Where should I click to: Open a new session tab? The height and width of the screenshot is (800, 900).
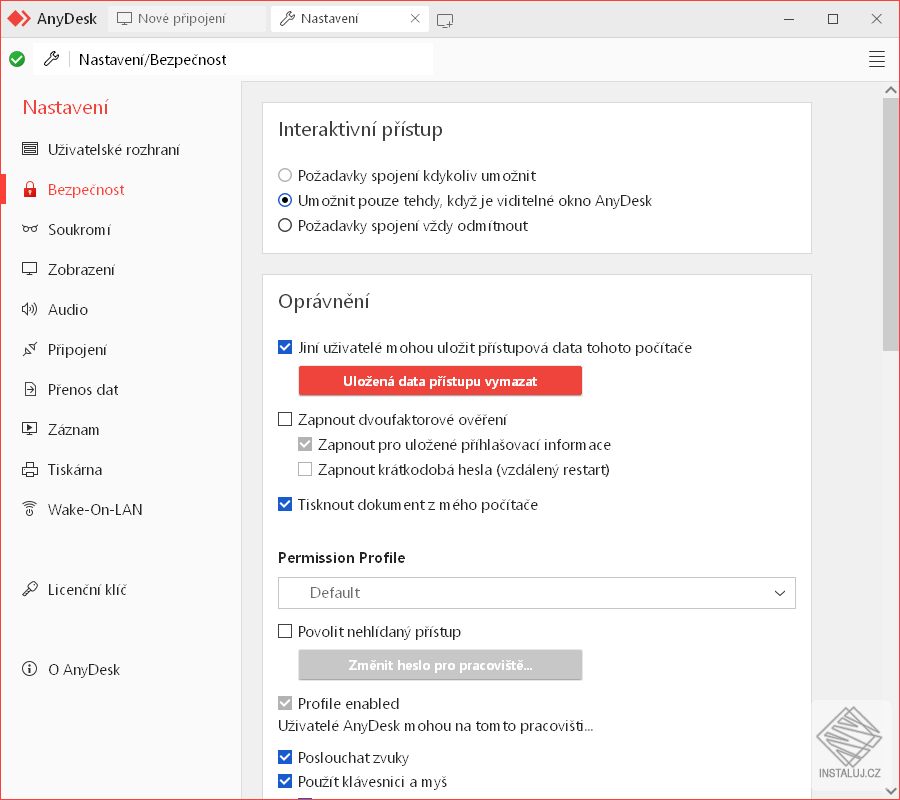point(444,18)
